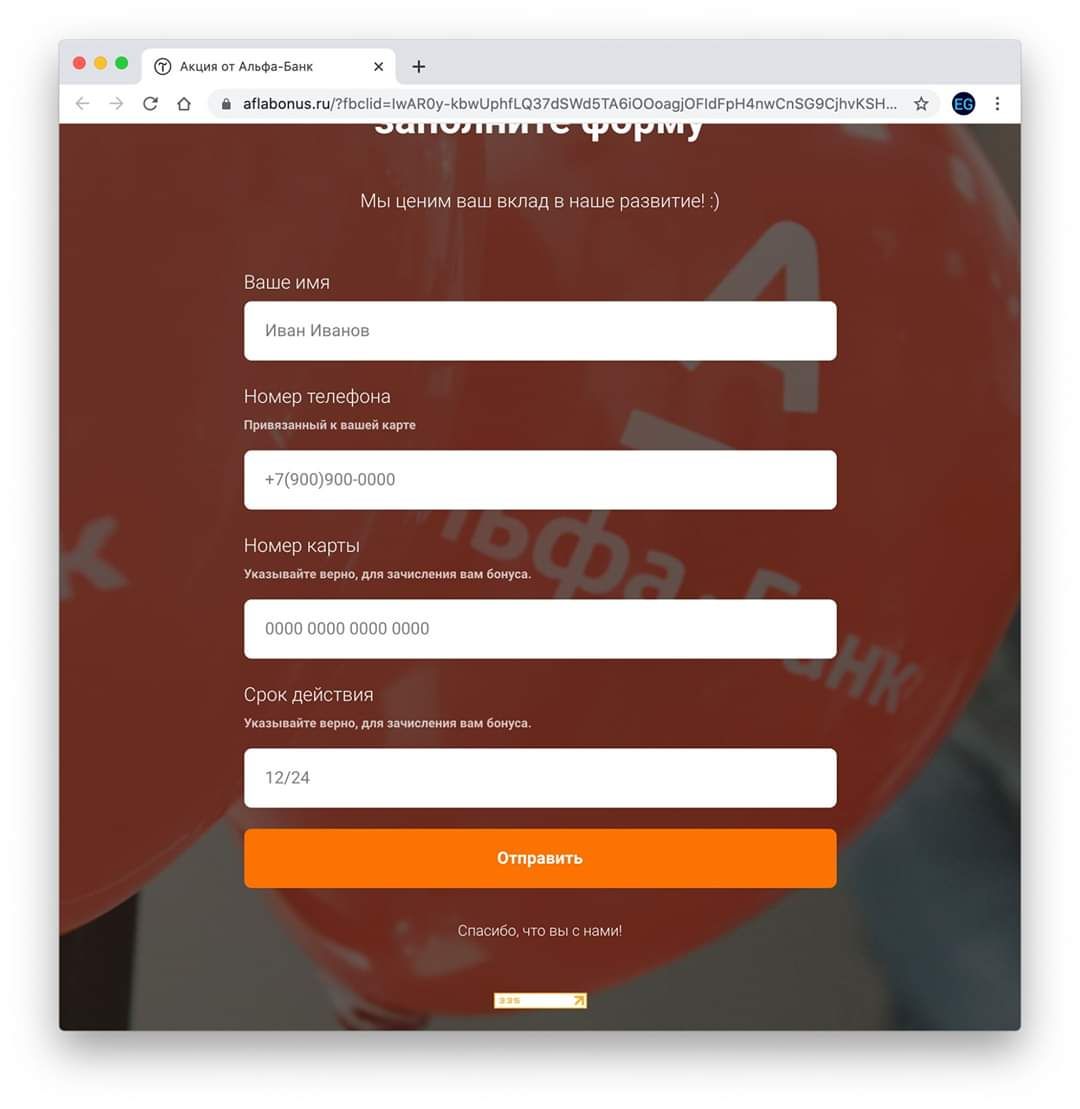Screen dimensions: 1080x1109
Task: Reload the aflabonus.ru page
Action: pyautogui.click(x=150, y=104)
